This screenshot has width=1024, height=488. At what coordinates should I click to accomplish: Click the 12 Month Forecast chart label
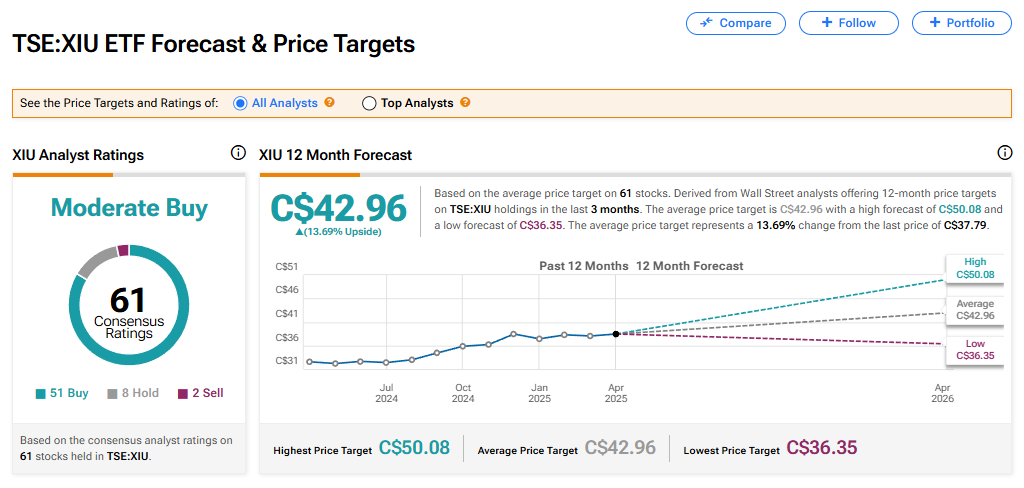point(690,266)
